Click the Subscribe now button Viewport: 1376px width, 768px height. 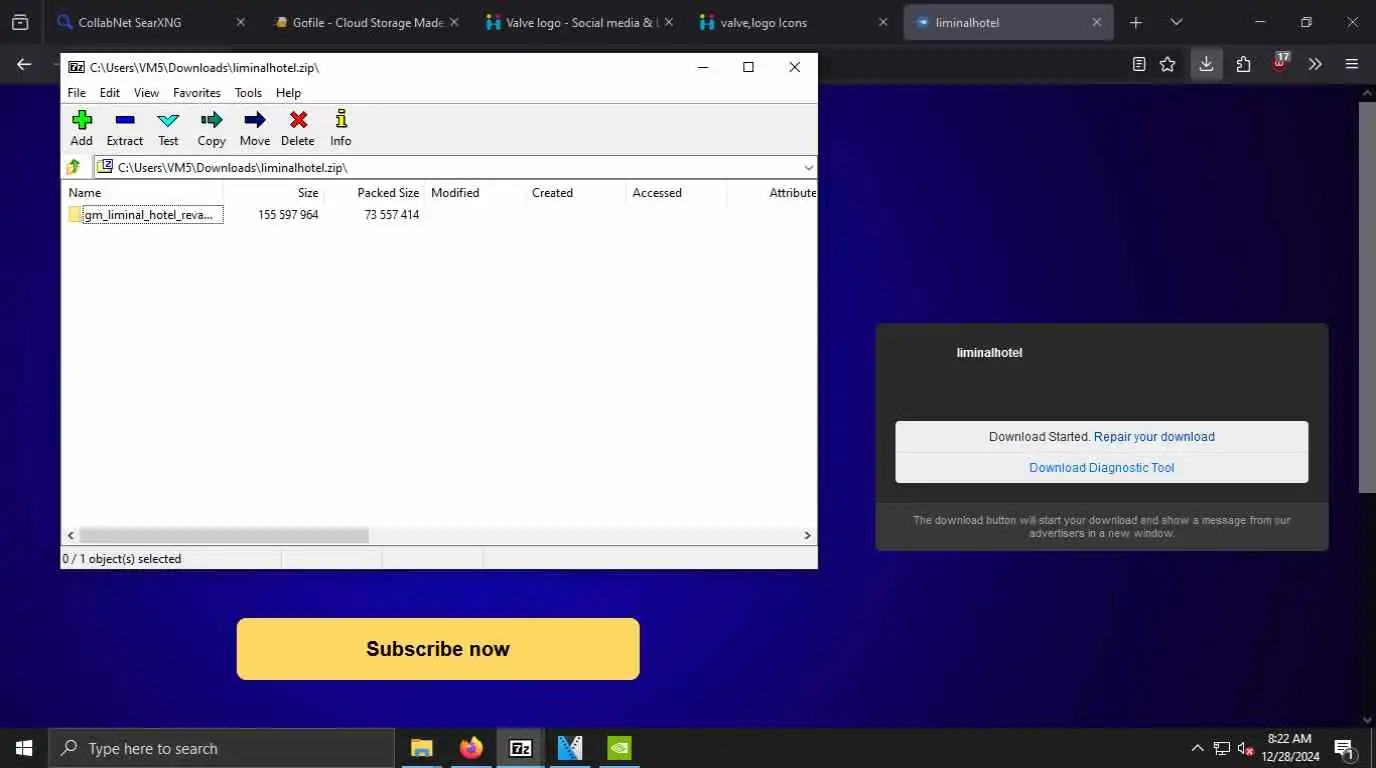point(438,649)
